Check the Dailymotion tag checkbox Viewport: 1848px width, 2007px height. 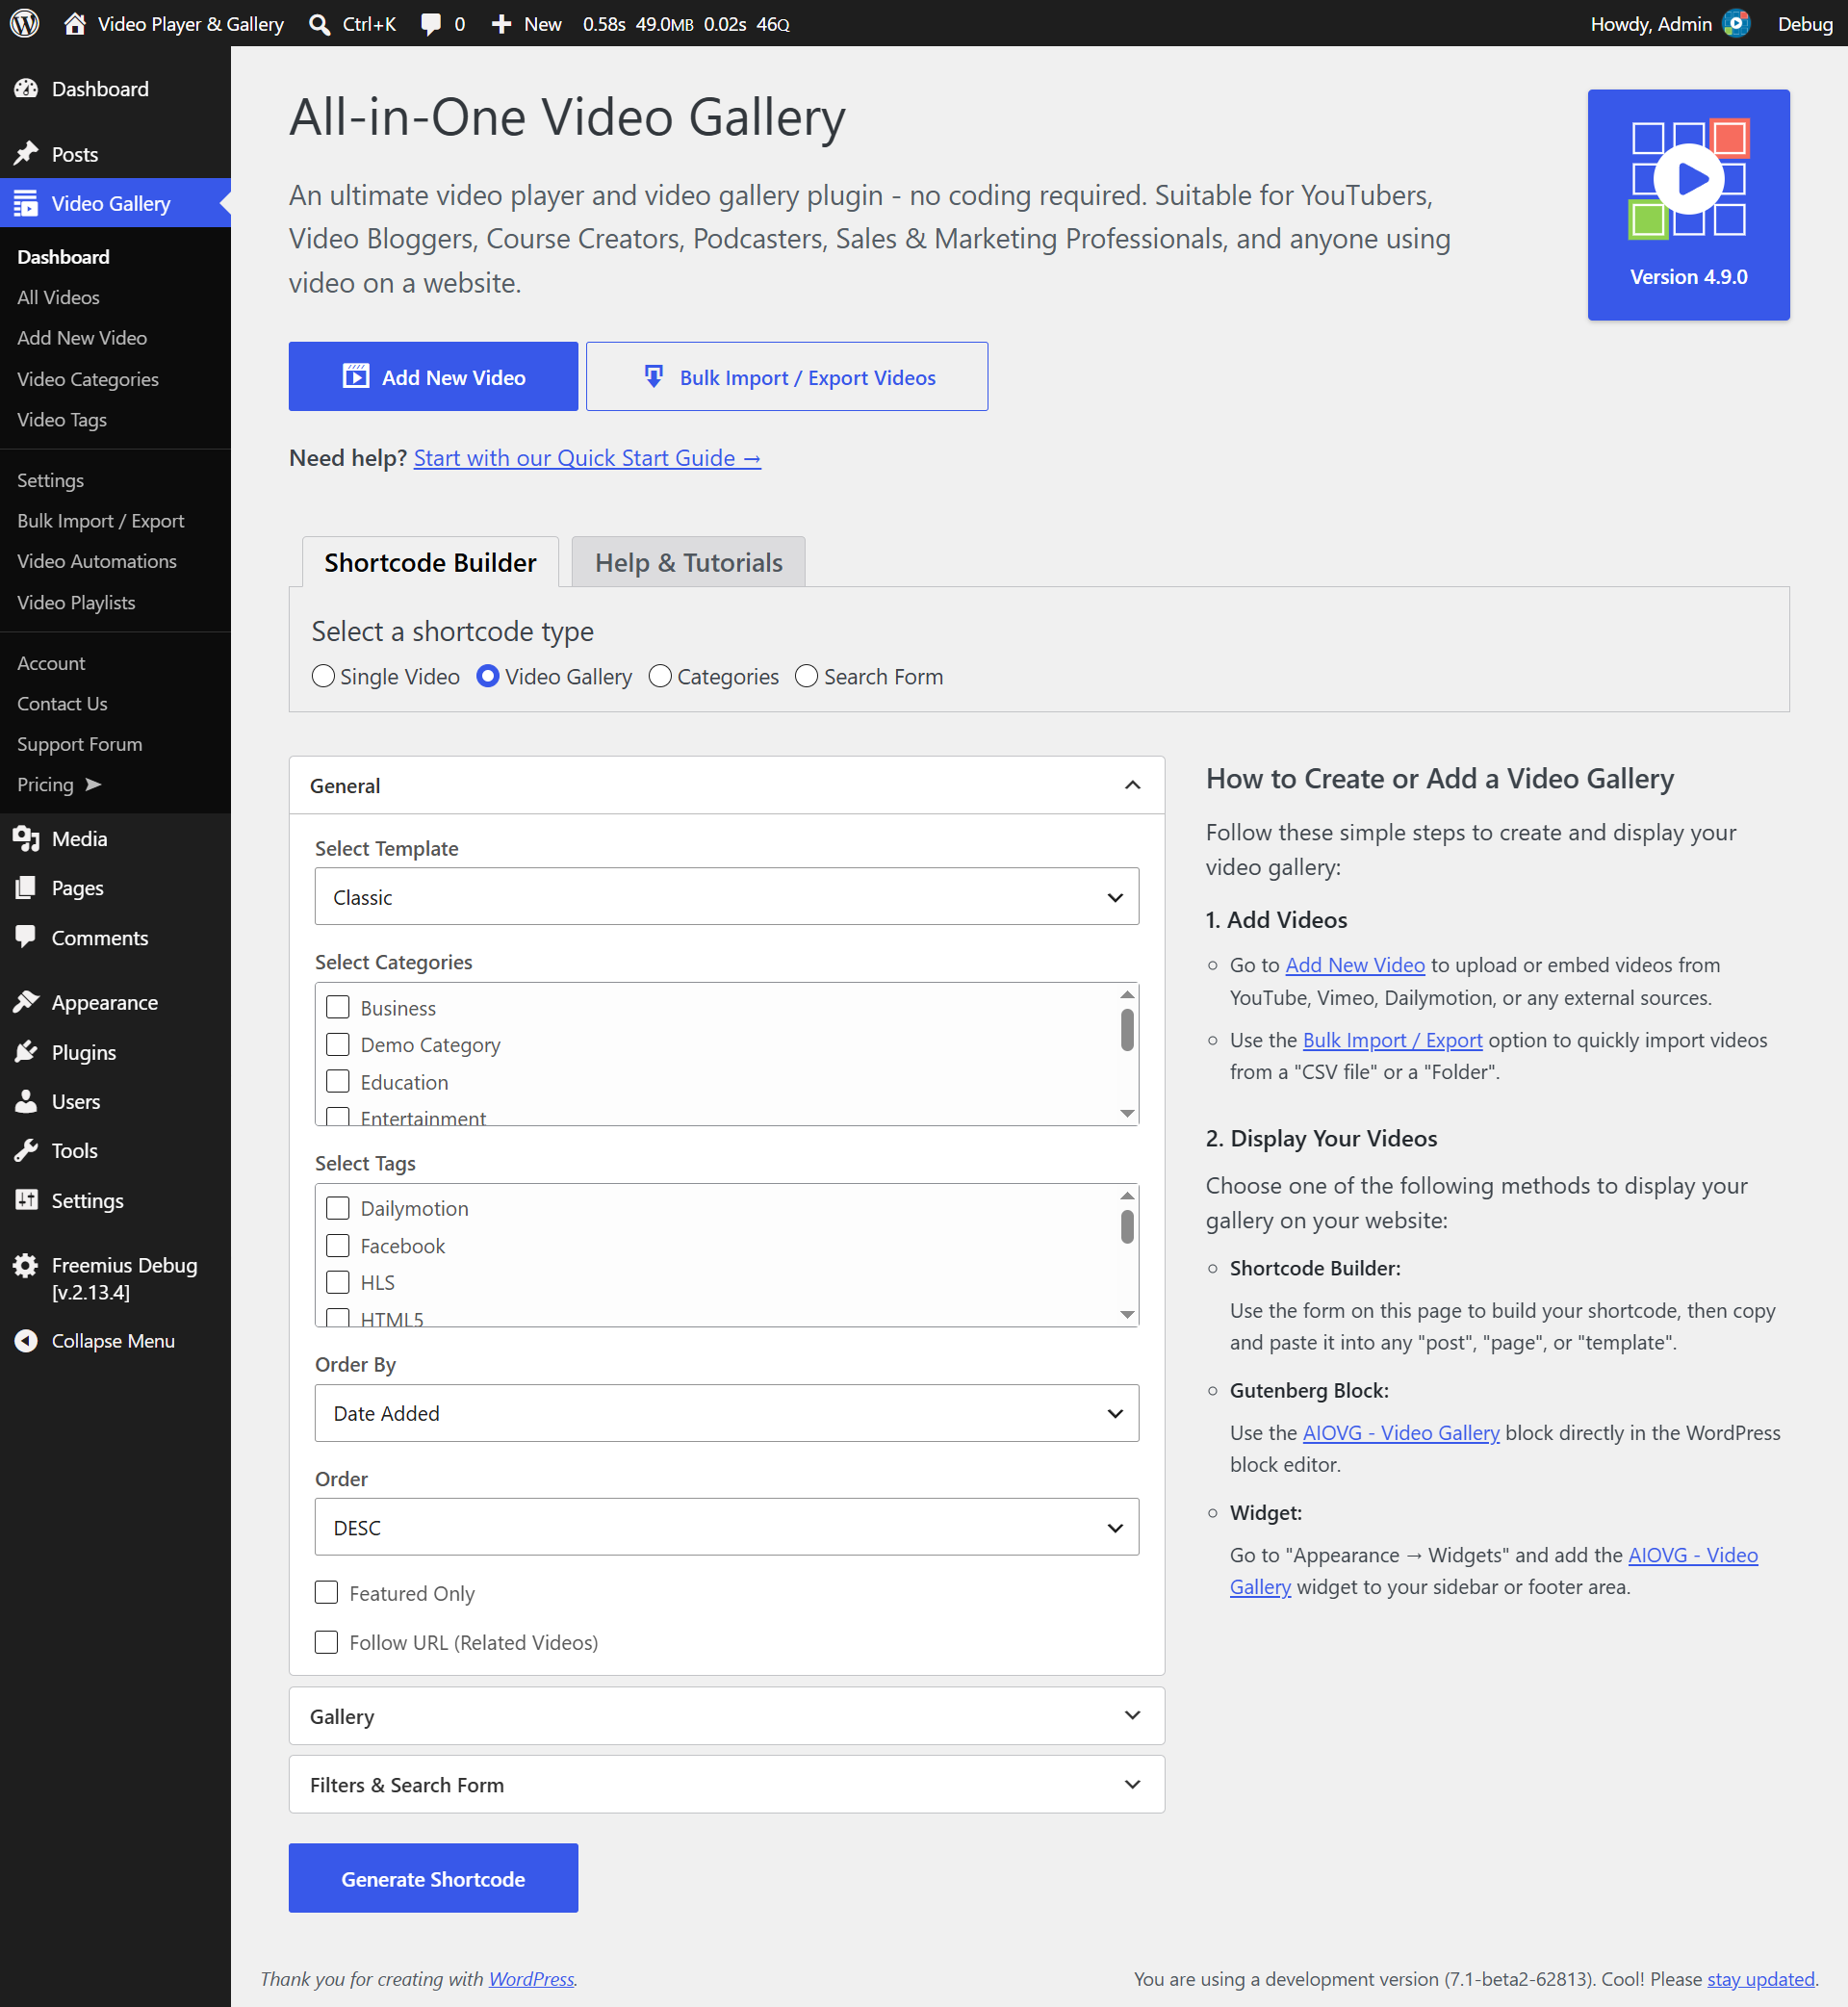tap(338, 1208)
